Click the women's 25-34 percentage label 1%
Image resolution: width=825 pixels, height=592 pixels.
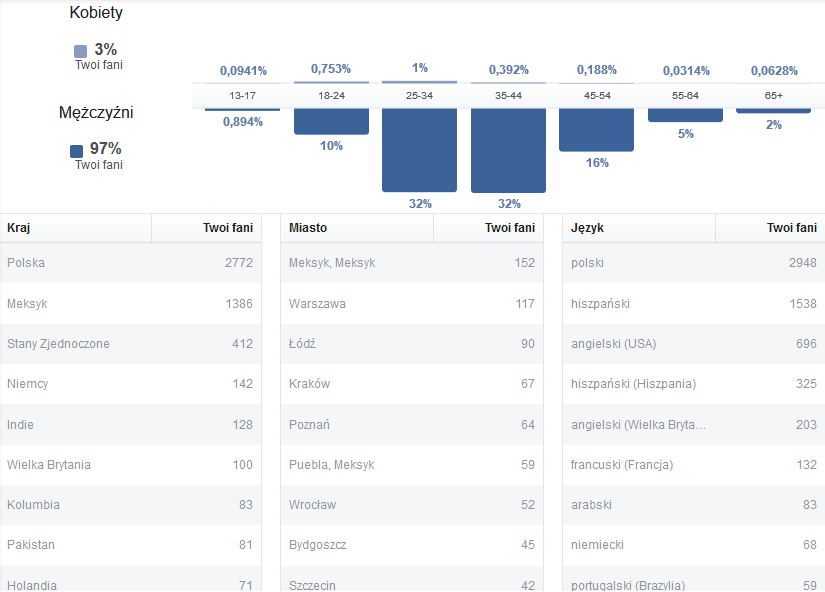point(419,68)
